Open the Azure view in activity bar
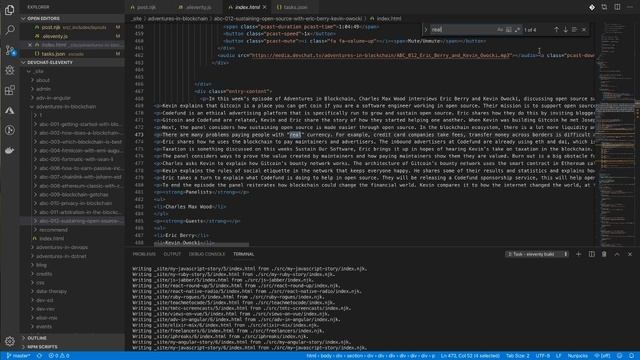Image resolution: width=640 pixels, height=360 pixels. pyautogui.click(x=10, y=110)
